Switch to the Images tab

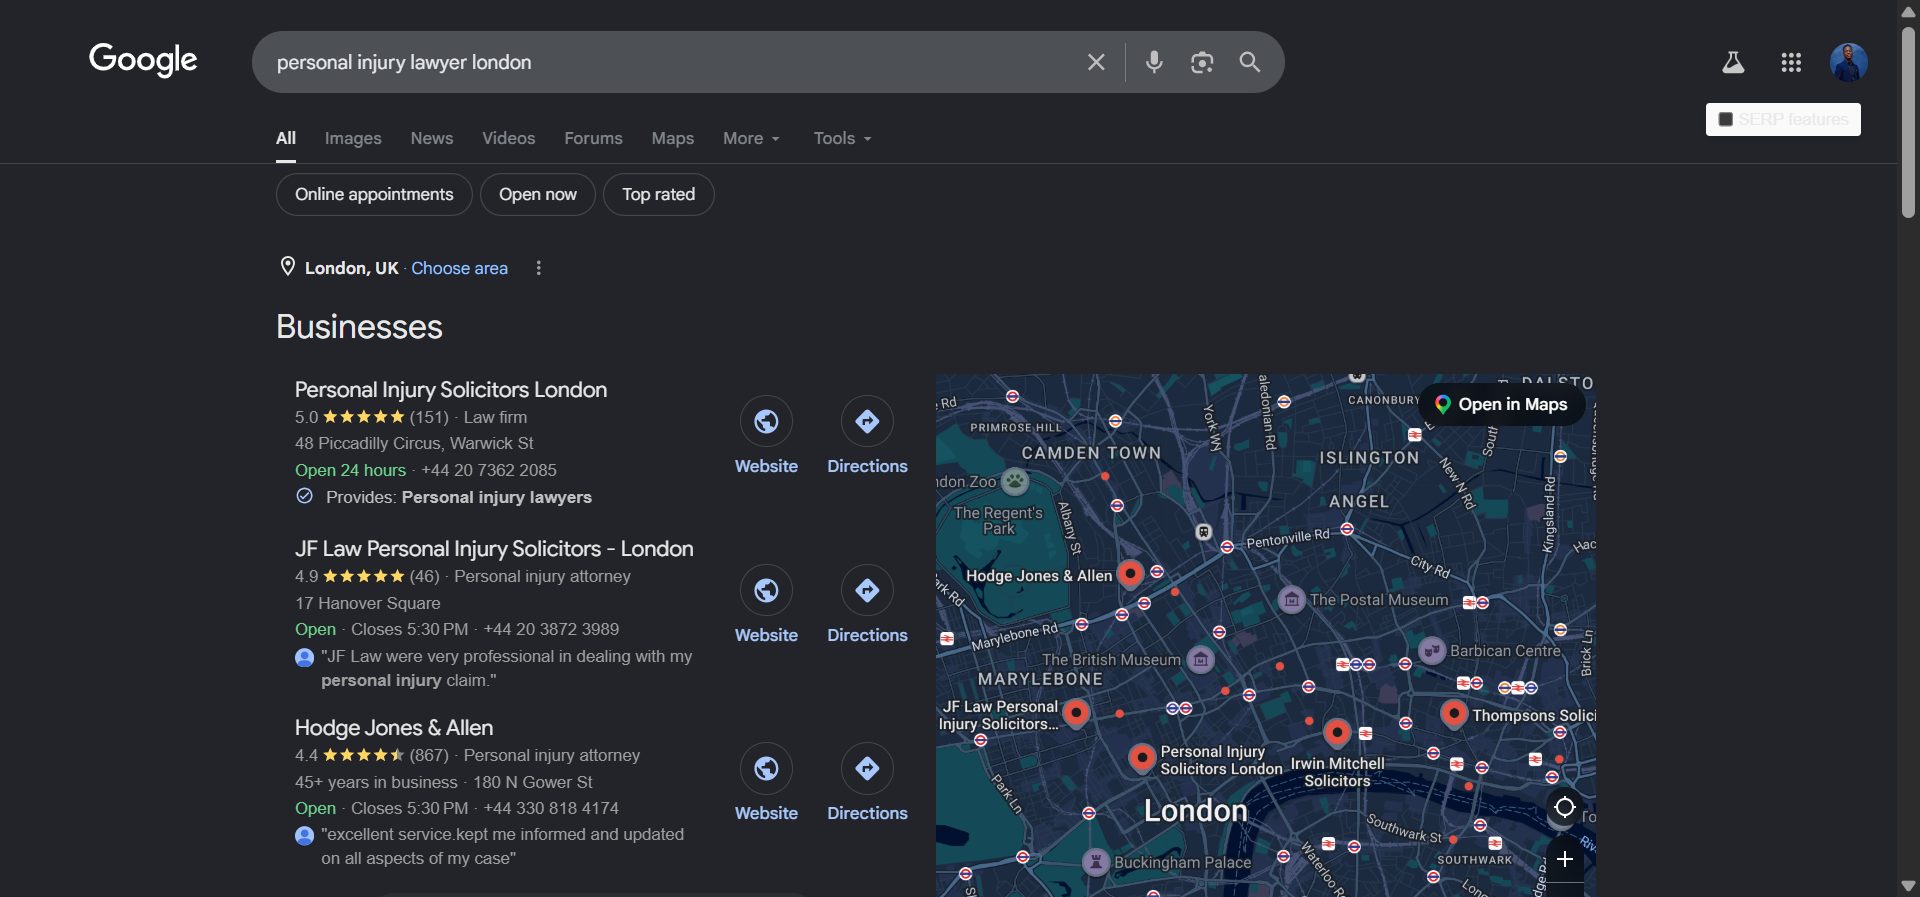[x=353, y=138]
